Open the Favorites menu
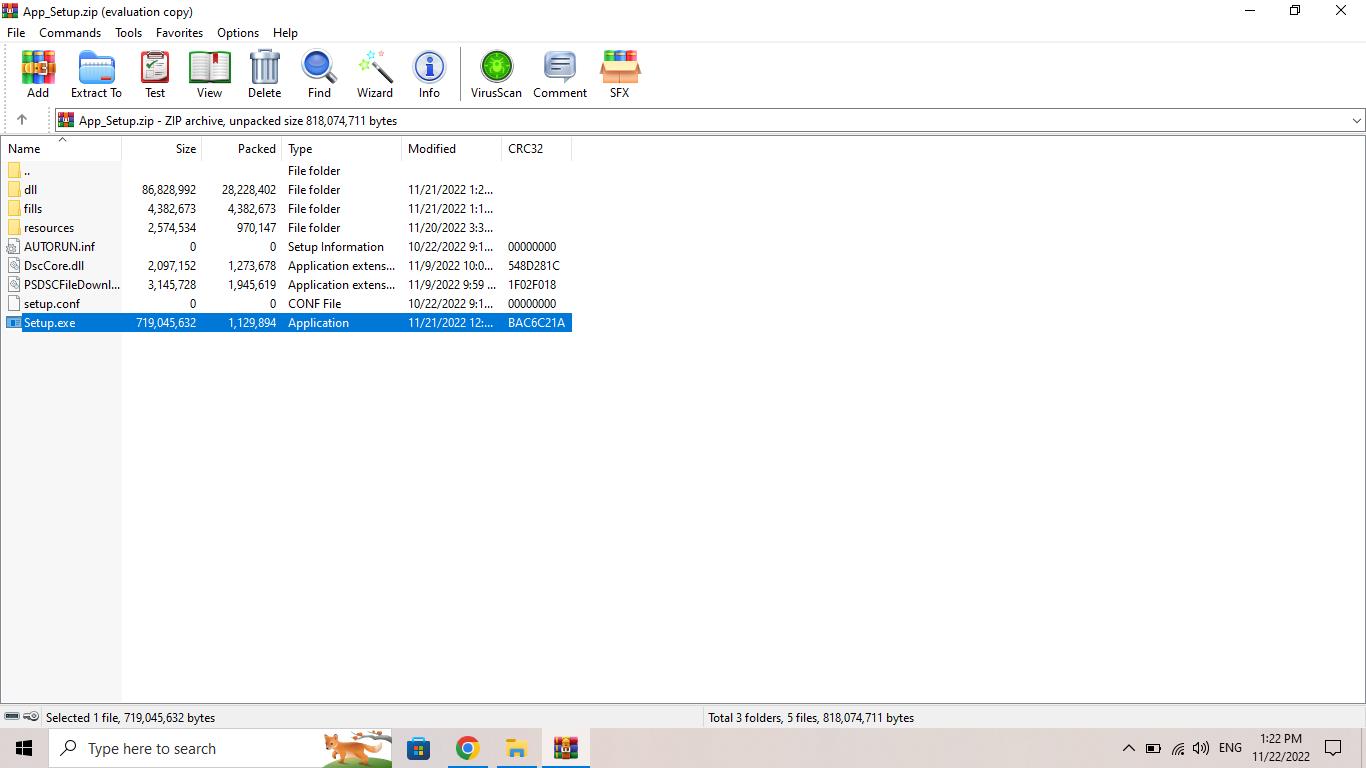This screenshot has width=1366, height=768. pyautogui.click(x=179, y=33)
